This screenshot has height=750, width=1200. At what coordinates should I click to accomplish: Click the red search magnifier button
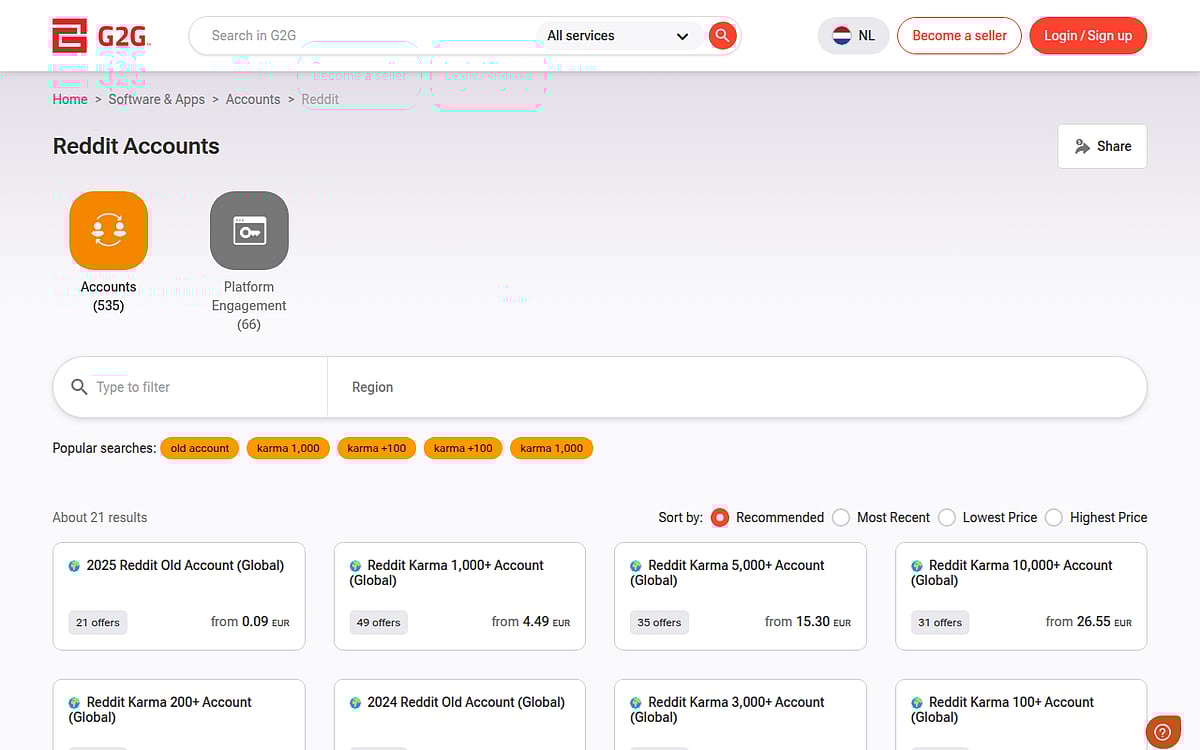coord(722,36)
